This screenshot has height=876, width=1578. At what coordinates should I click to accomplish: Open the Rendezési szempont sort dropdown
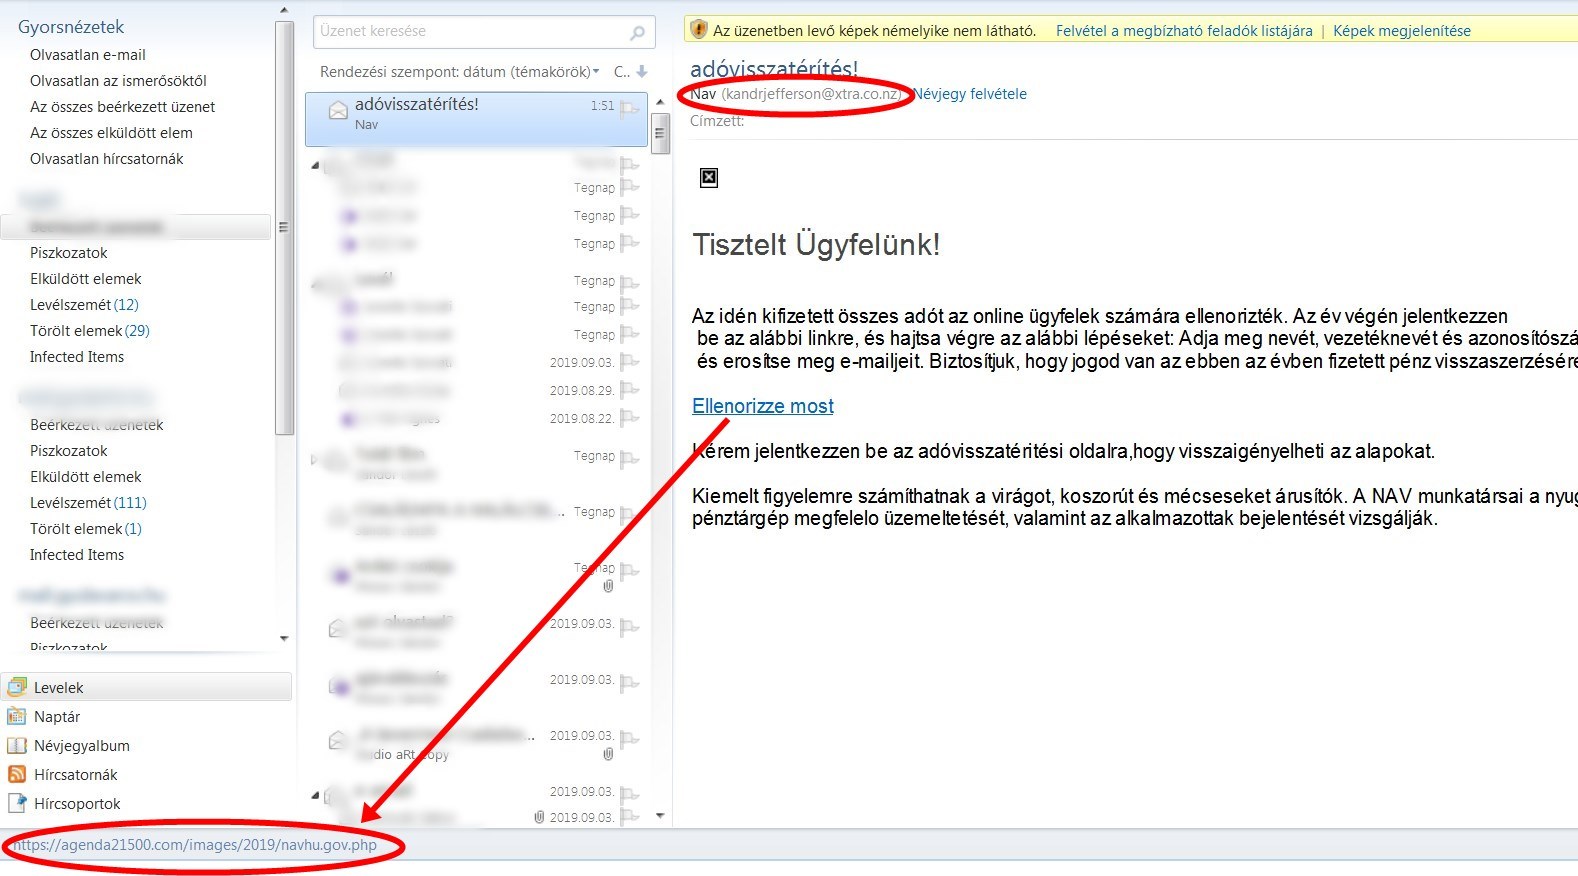pyautogui.click(x=460, y=72)
